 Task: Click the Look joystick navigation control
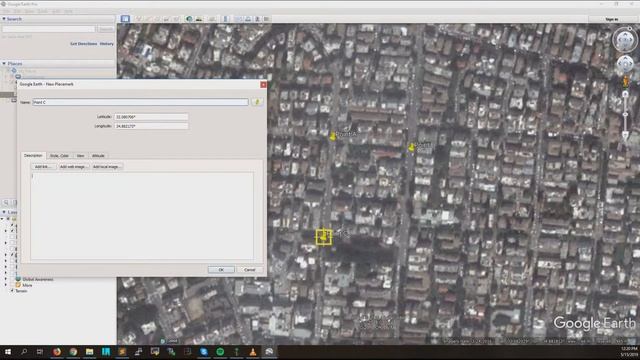(624, 40)
